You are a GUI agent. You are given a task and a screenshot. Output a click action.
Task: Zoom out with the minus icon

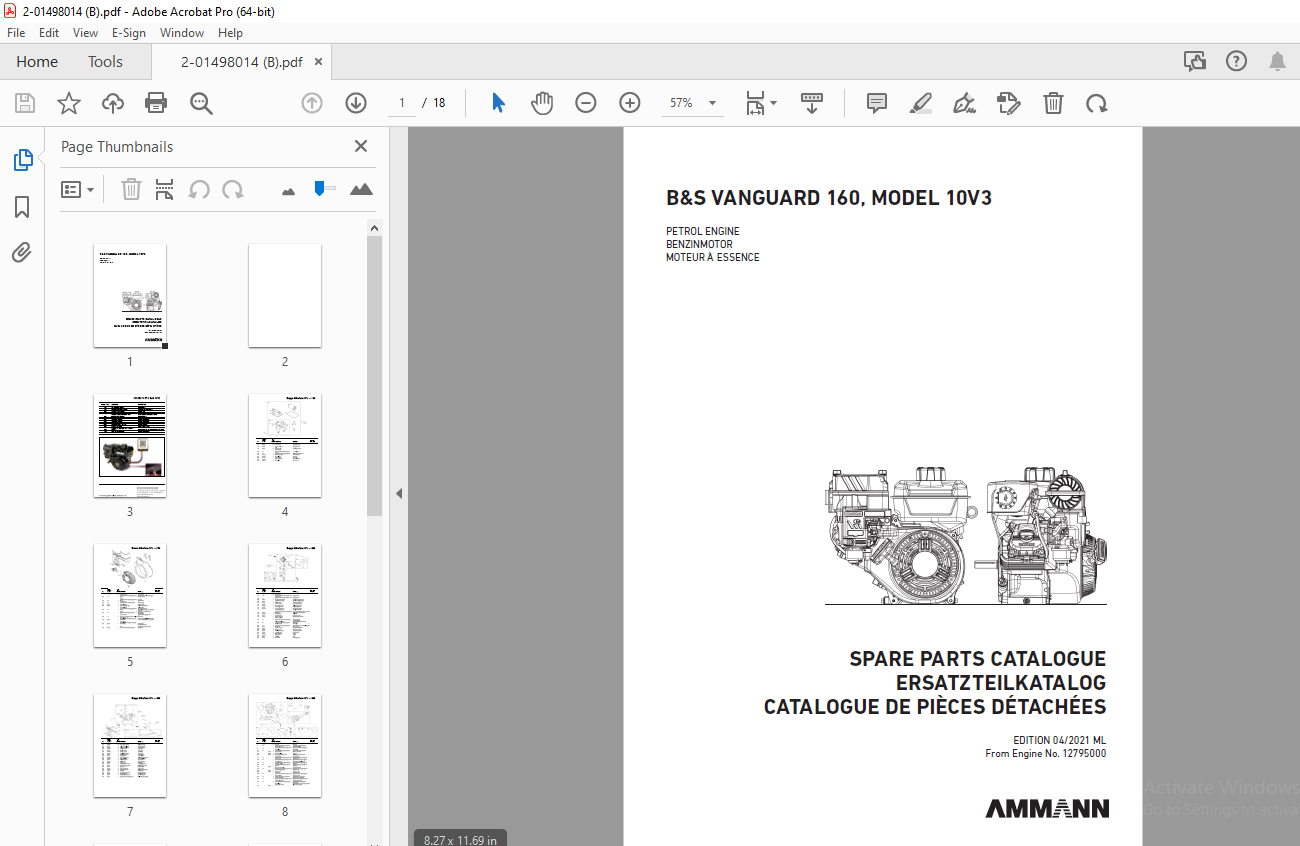tap(586, 103)
